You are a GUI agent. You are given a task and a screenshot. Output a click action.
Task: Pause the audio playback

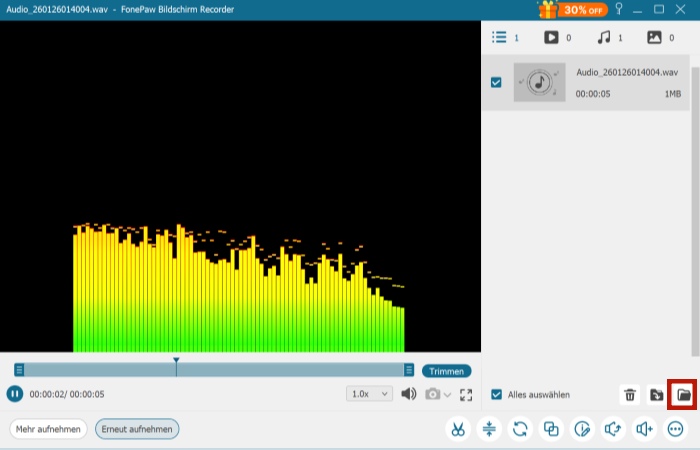[x=15, y=394]
